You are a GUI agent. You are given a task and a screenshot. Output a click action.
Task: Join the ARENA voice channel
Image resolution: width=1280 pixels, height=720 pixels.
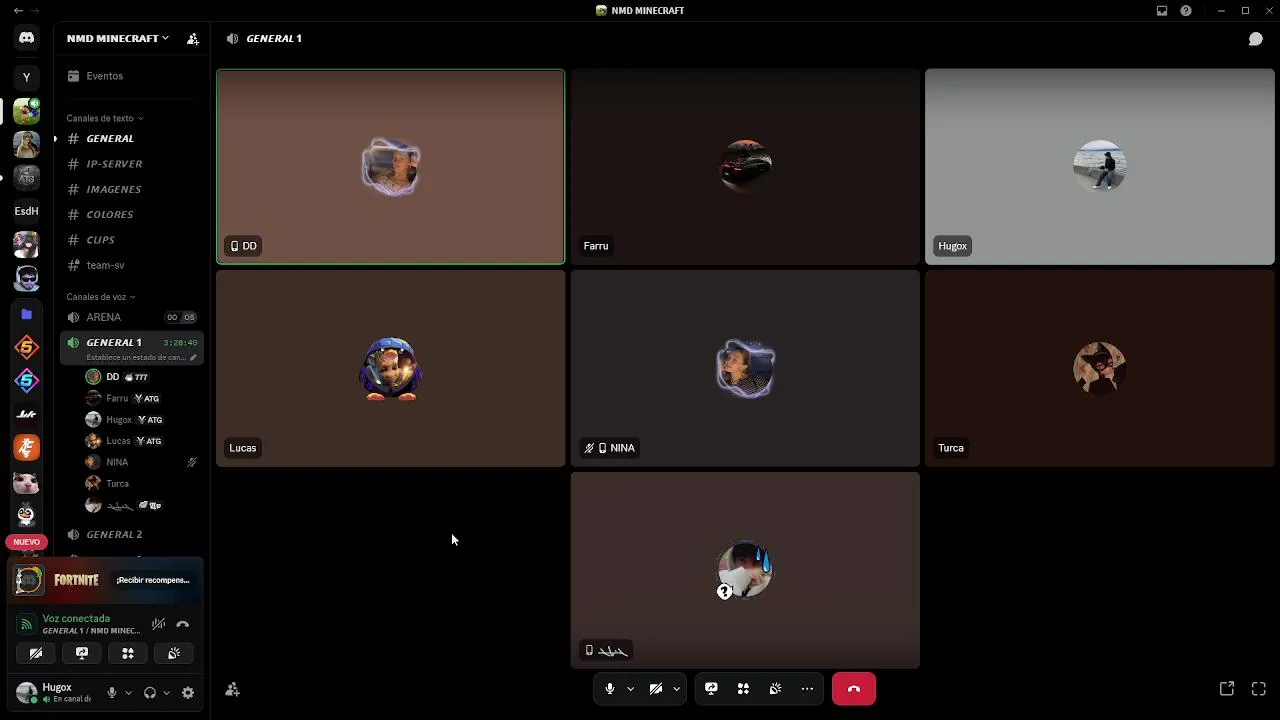click(131, 317)
